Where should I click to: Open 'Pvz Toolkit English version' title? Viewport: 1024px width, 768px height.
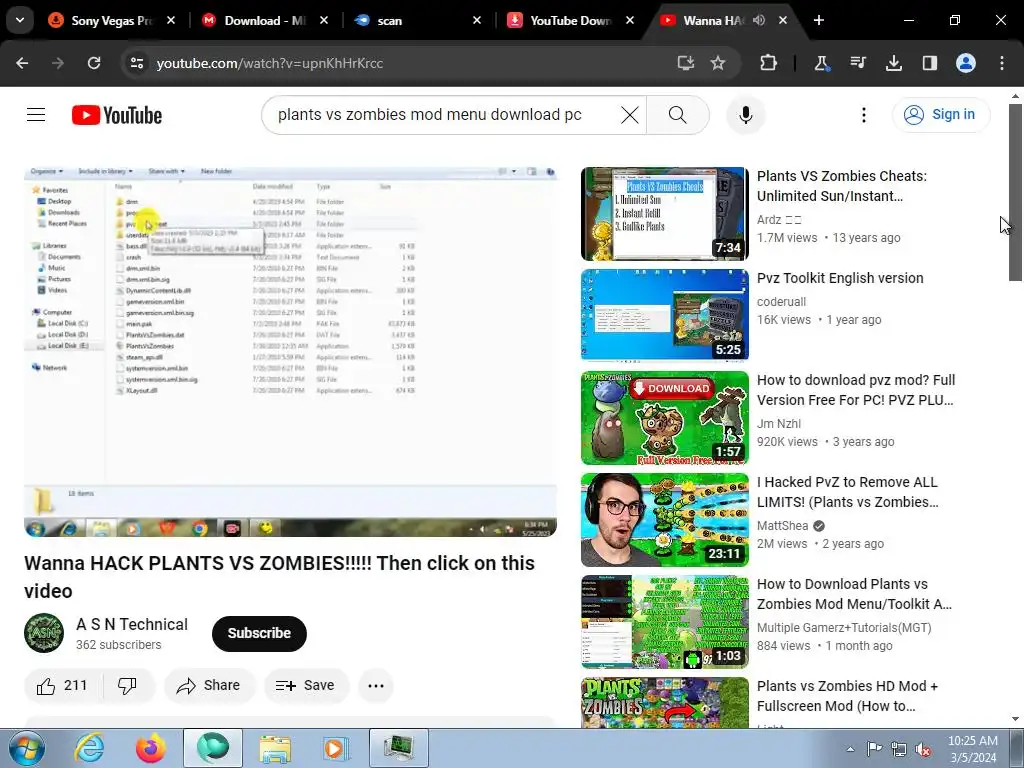pyautogui.click(x=840, y=278)
